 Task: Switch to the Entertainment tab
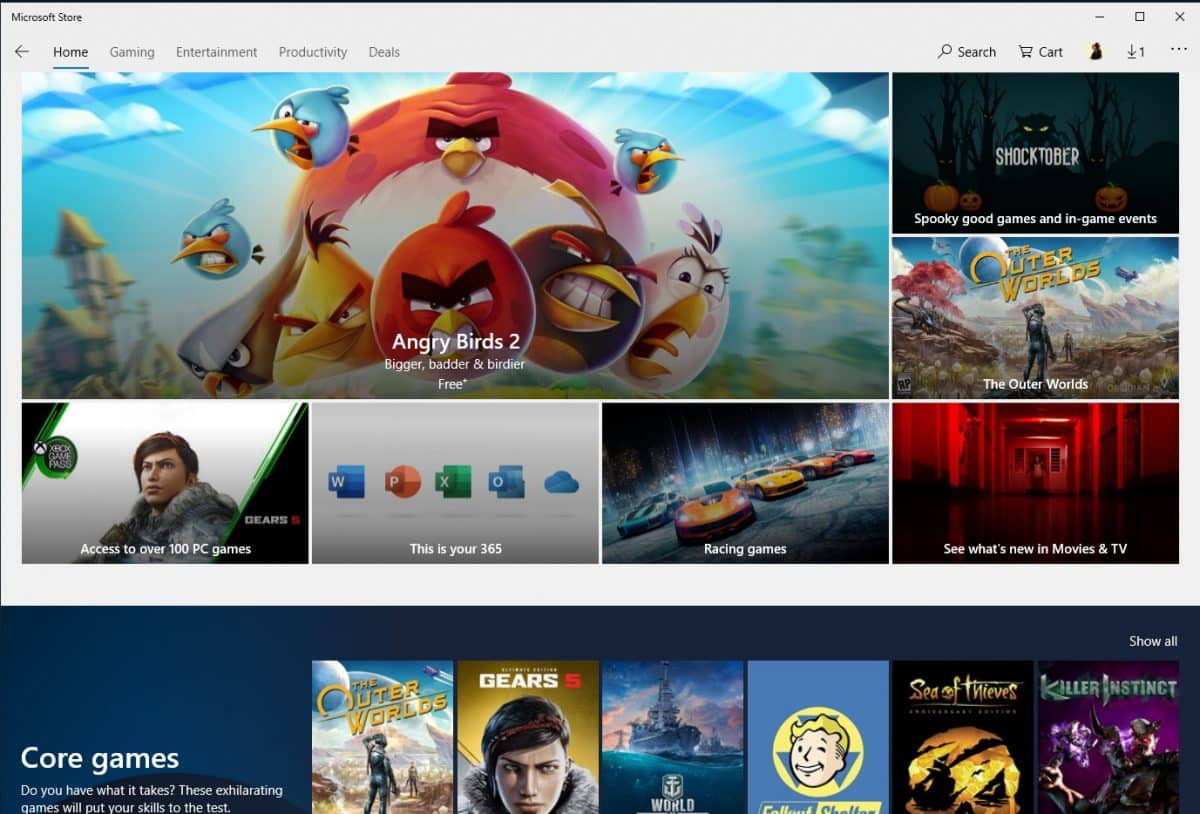(x=216, y=52)
